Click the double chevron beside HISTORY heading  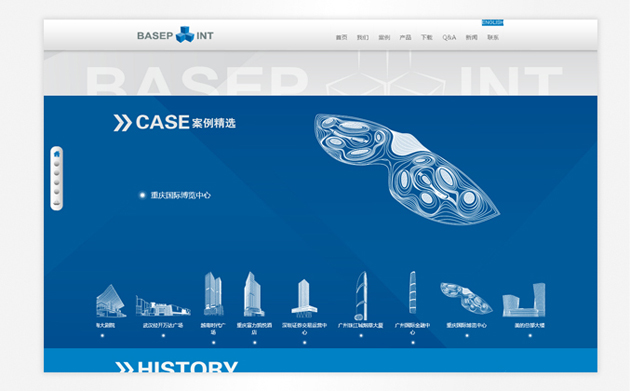(125, 367)
